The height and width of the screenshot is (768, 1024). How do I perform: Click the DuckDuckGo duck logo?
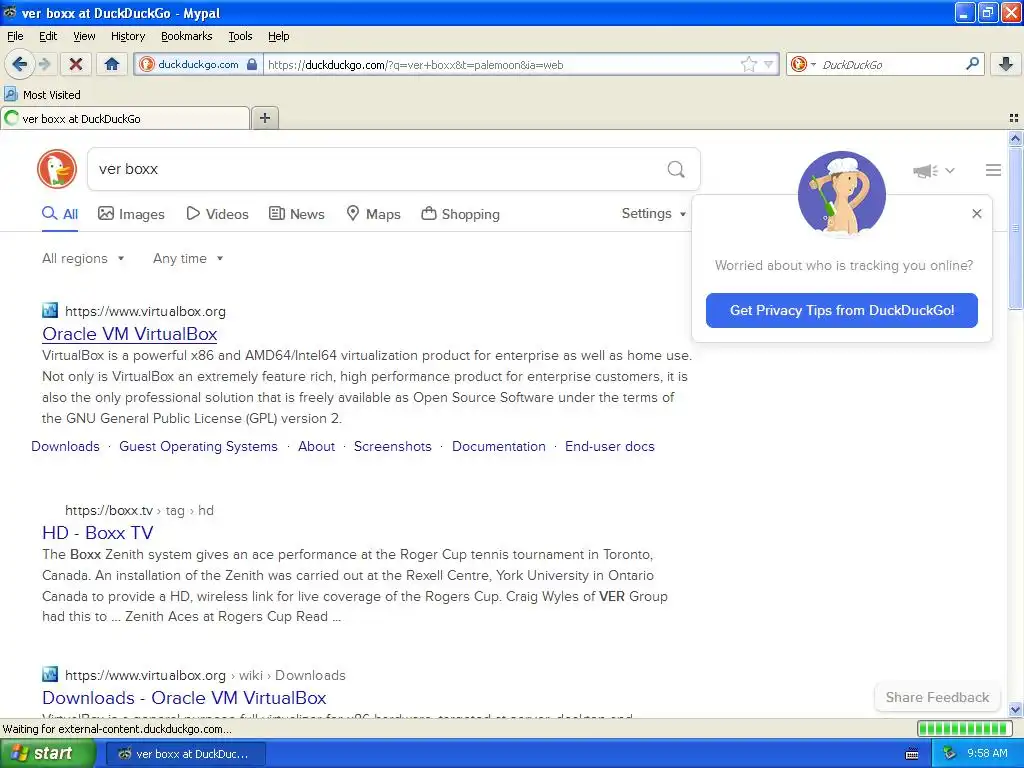tap(57, 169)
